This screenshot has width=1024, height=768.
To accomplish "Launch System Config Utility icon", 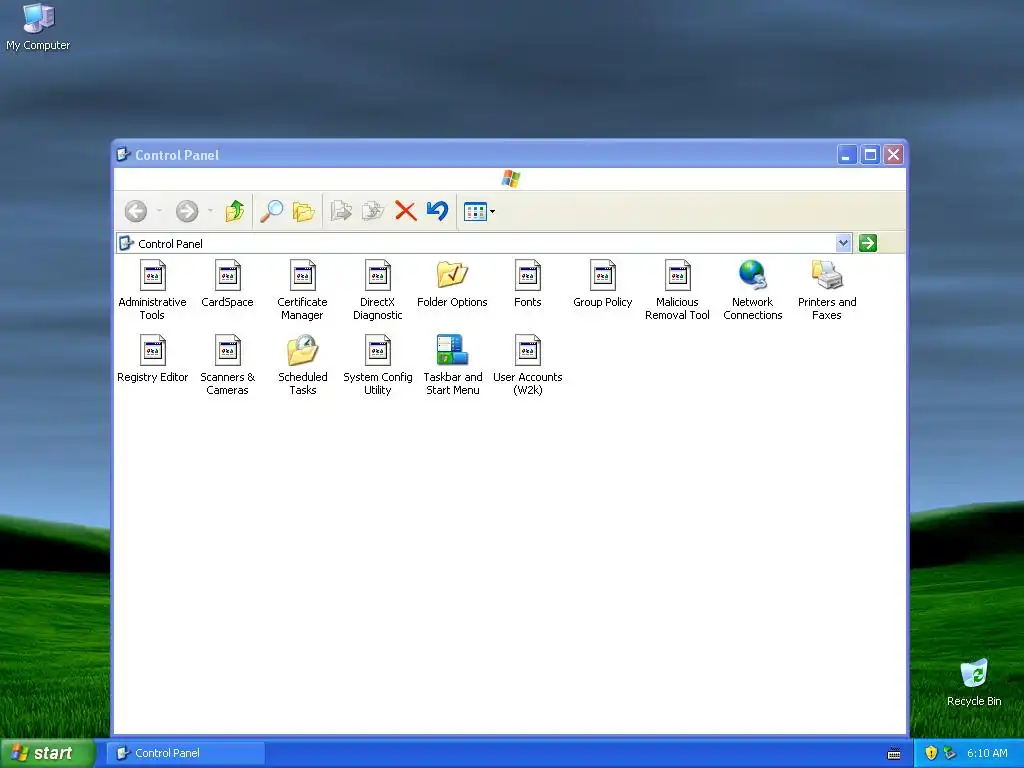I will pos(377,351).
